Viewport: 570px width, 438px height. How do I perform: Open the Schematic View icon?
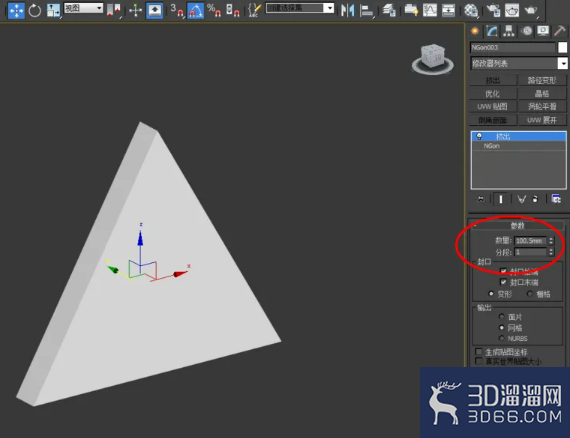[448, 10]
